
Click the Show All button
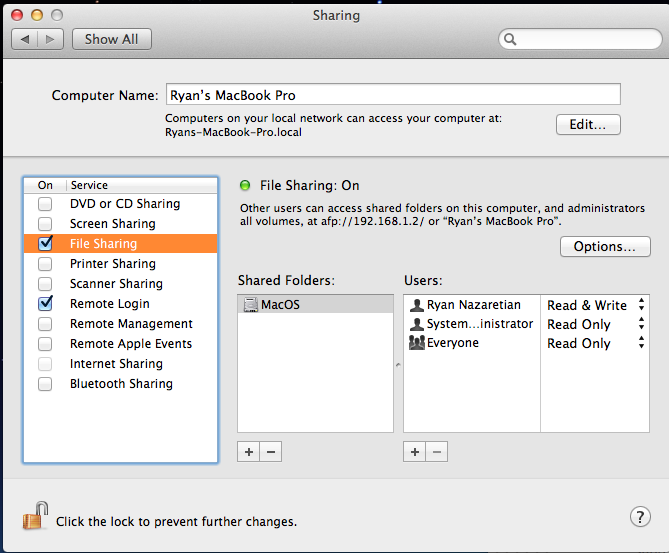click(112, 39)
